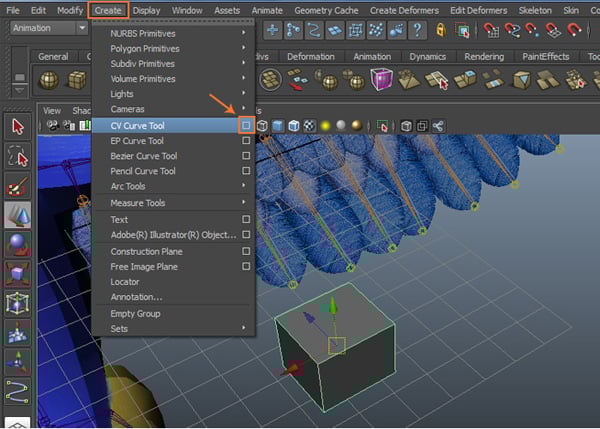Select the arrow Select tool in toolbox
The image size is (600, 429).
coord(17,127)
